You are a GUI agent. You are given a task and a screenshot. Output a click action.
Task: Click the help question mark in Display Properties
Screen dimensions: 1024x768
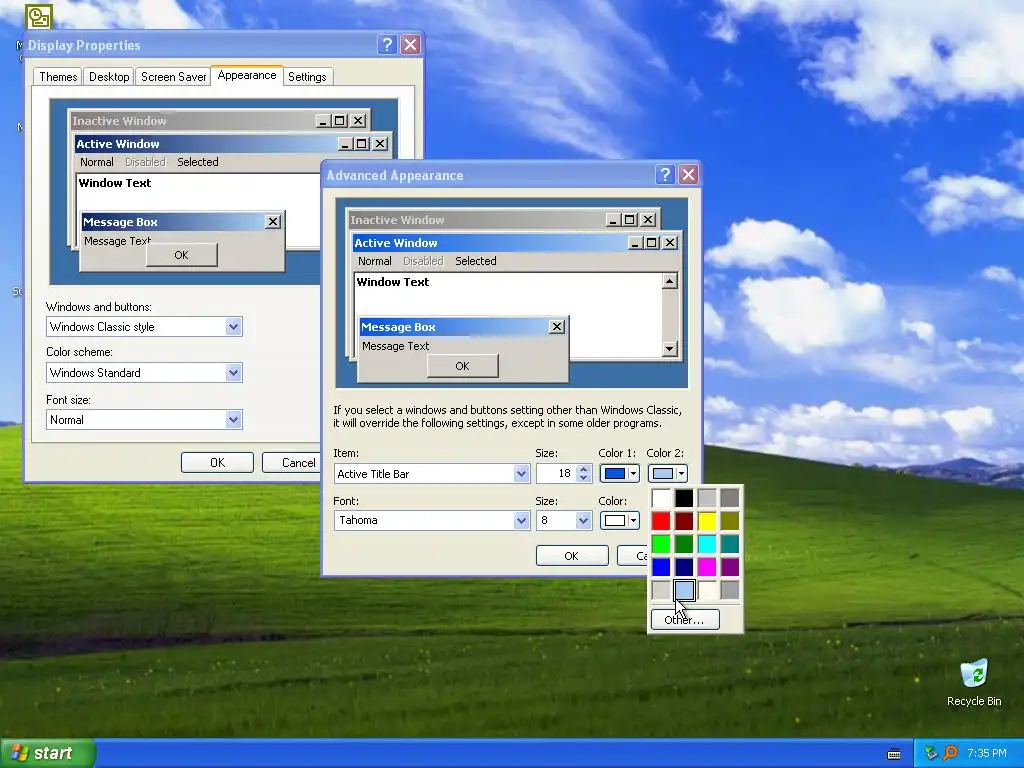click(387, 44)
